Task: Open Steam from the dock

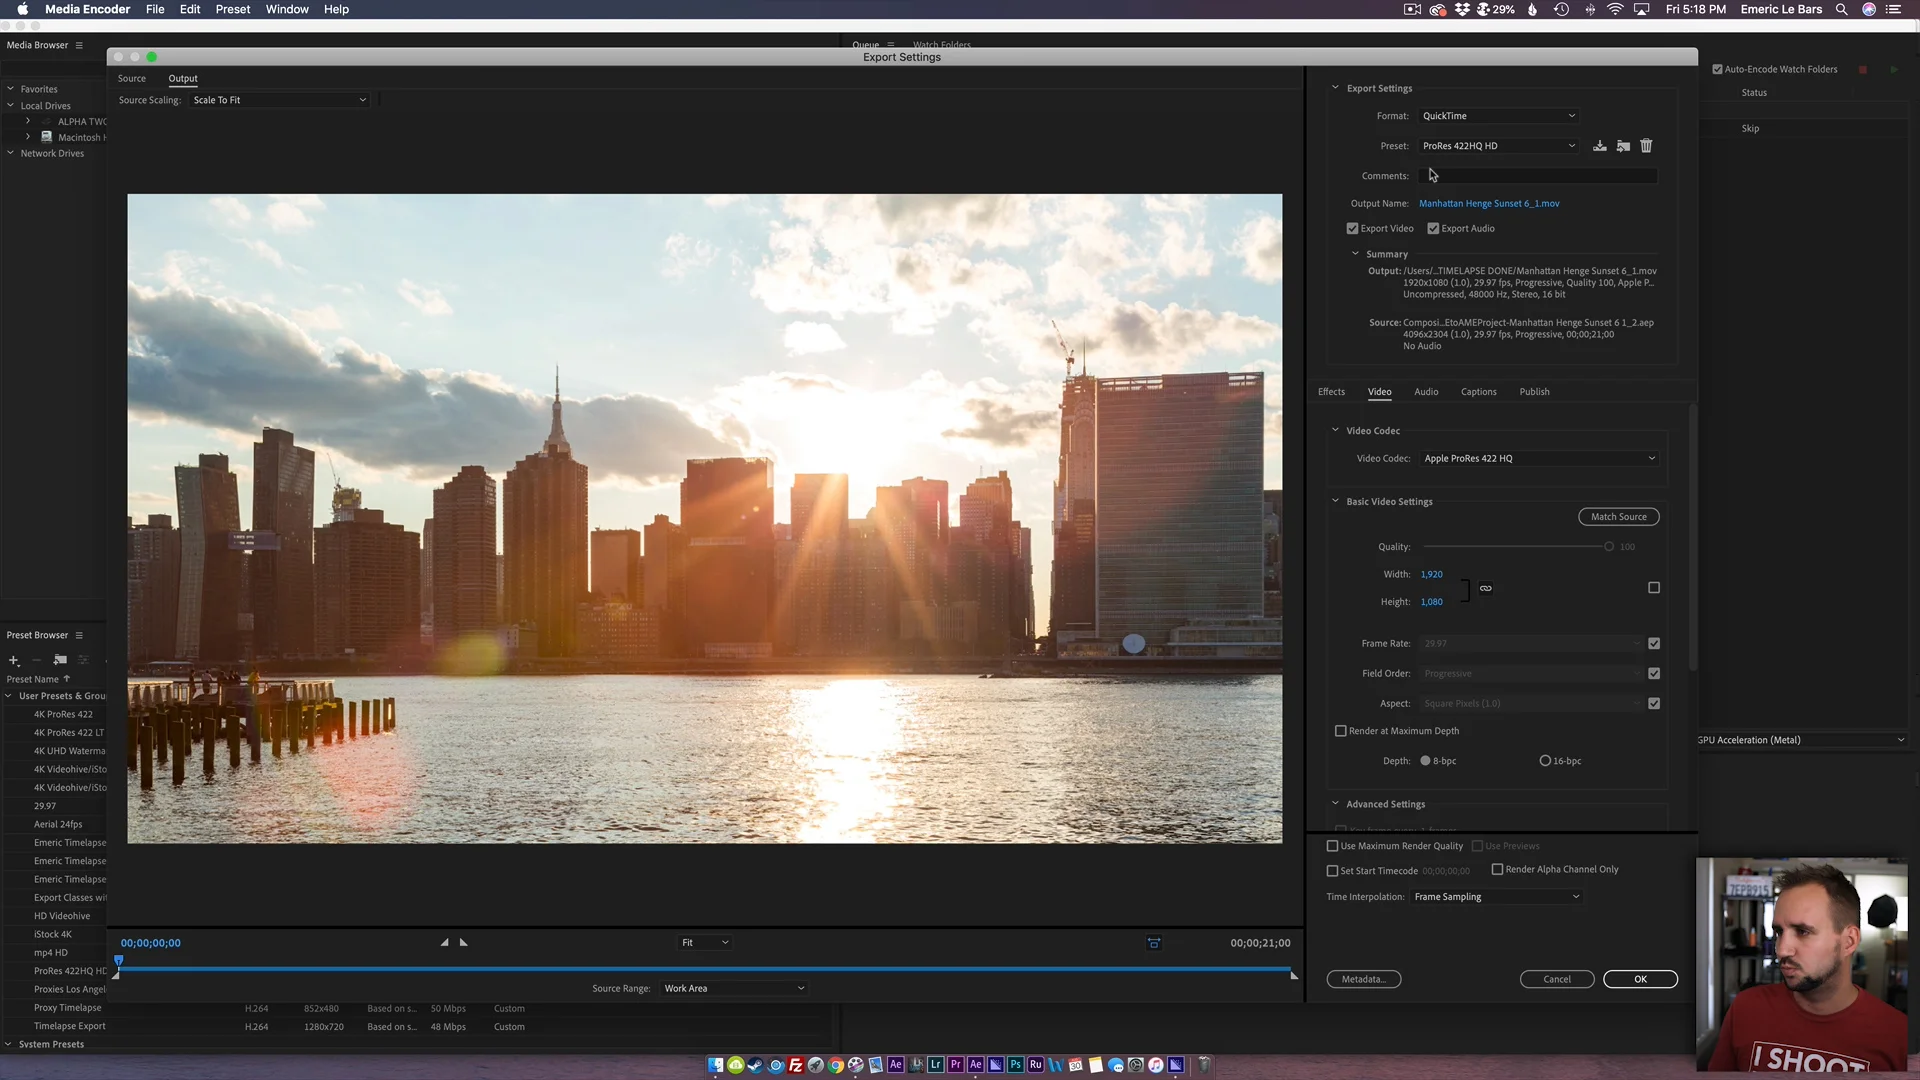Action: tap(756, 1065)
